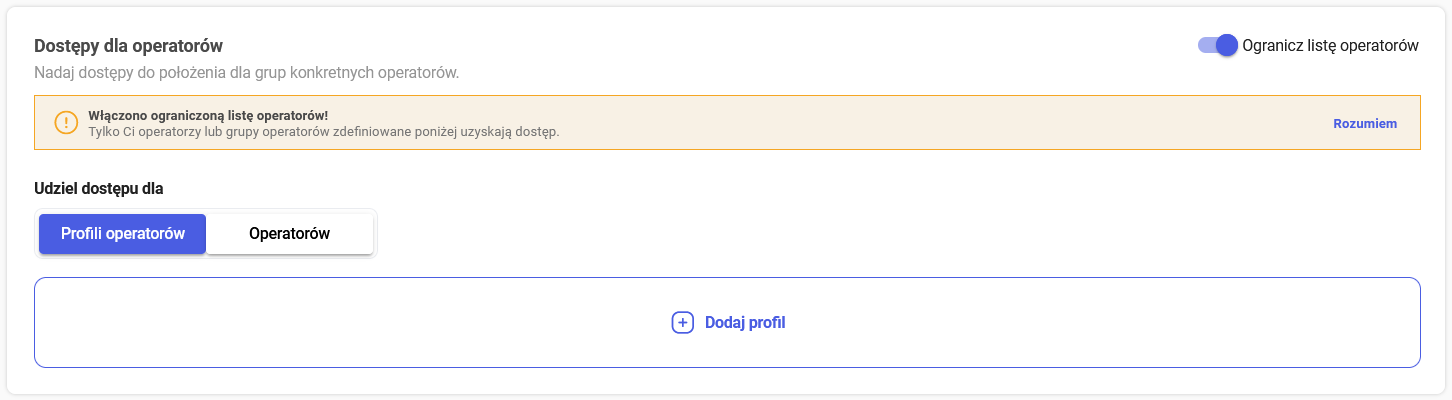Click the alert description starting "Tylko Ci operatorzy"
Screen dimensions: 1452x400
tap(323, 131)
